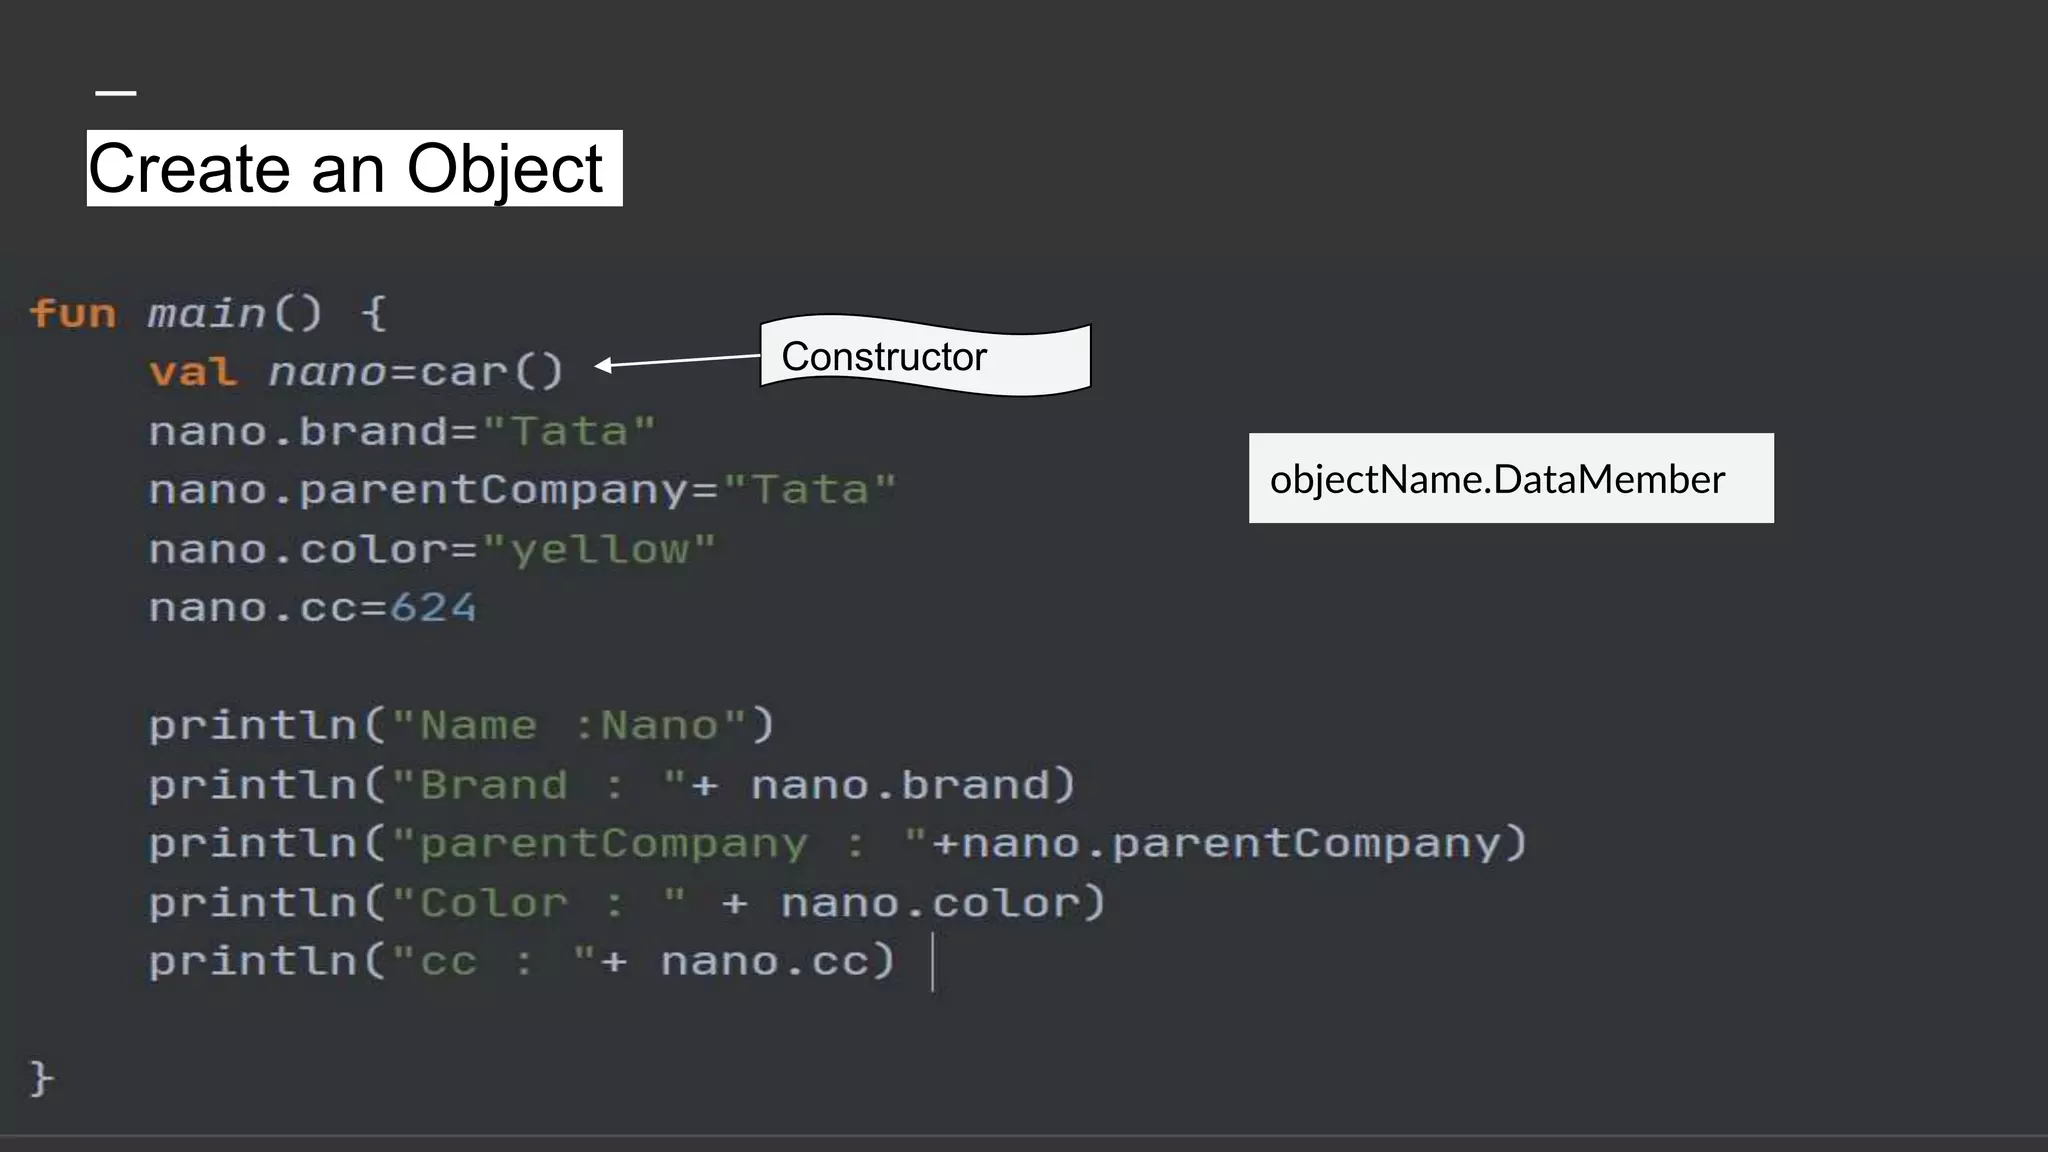Image resolution: width=2048 pixels, height=1152 pixels.
Task: Click the 'val nano=car()' line
Action: [357, 373]
